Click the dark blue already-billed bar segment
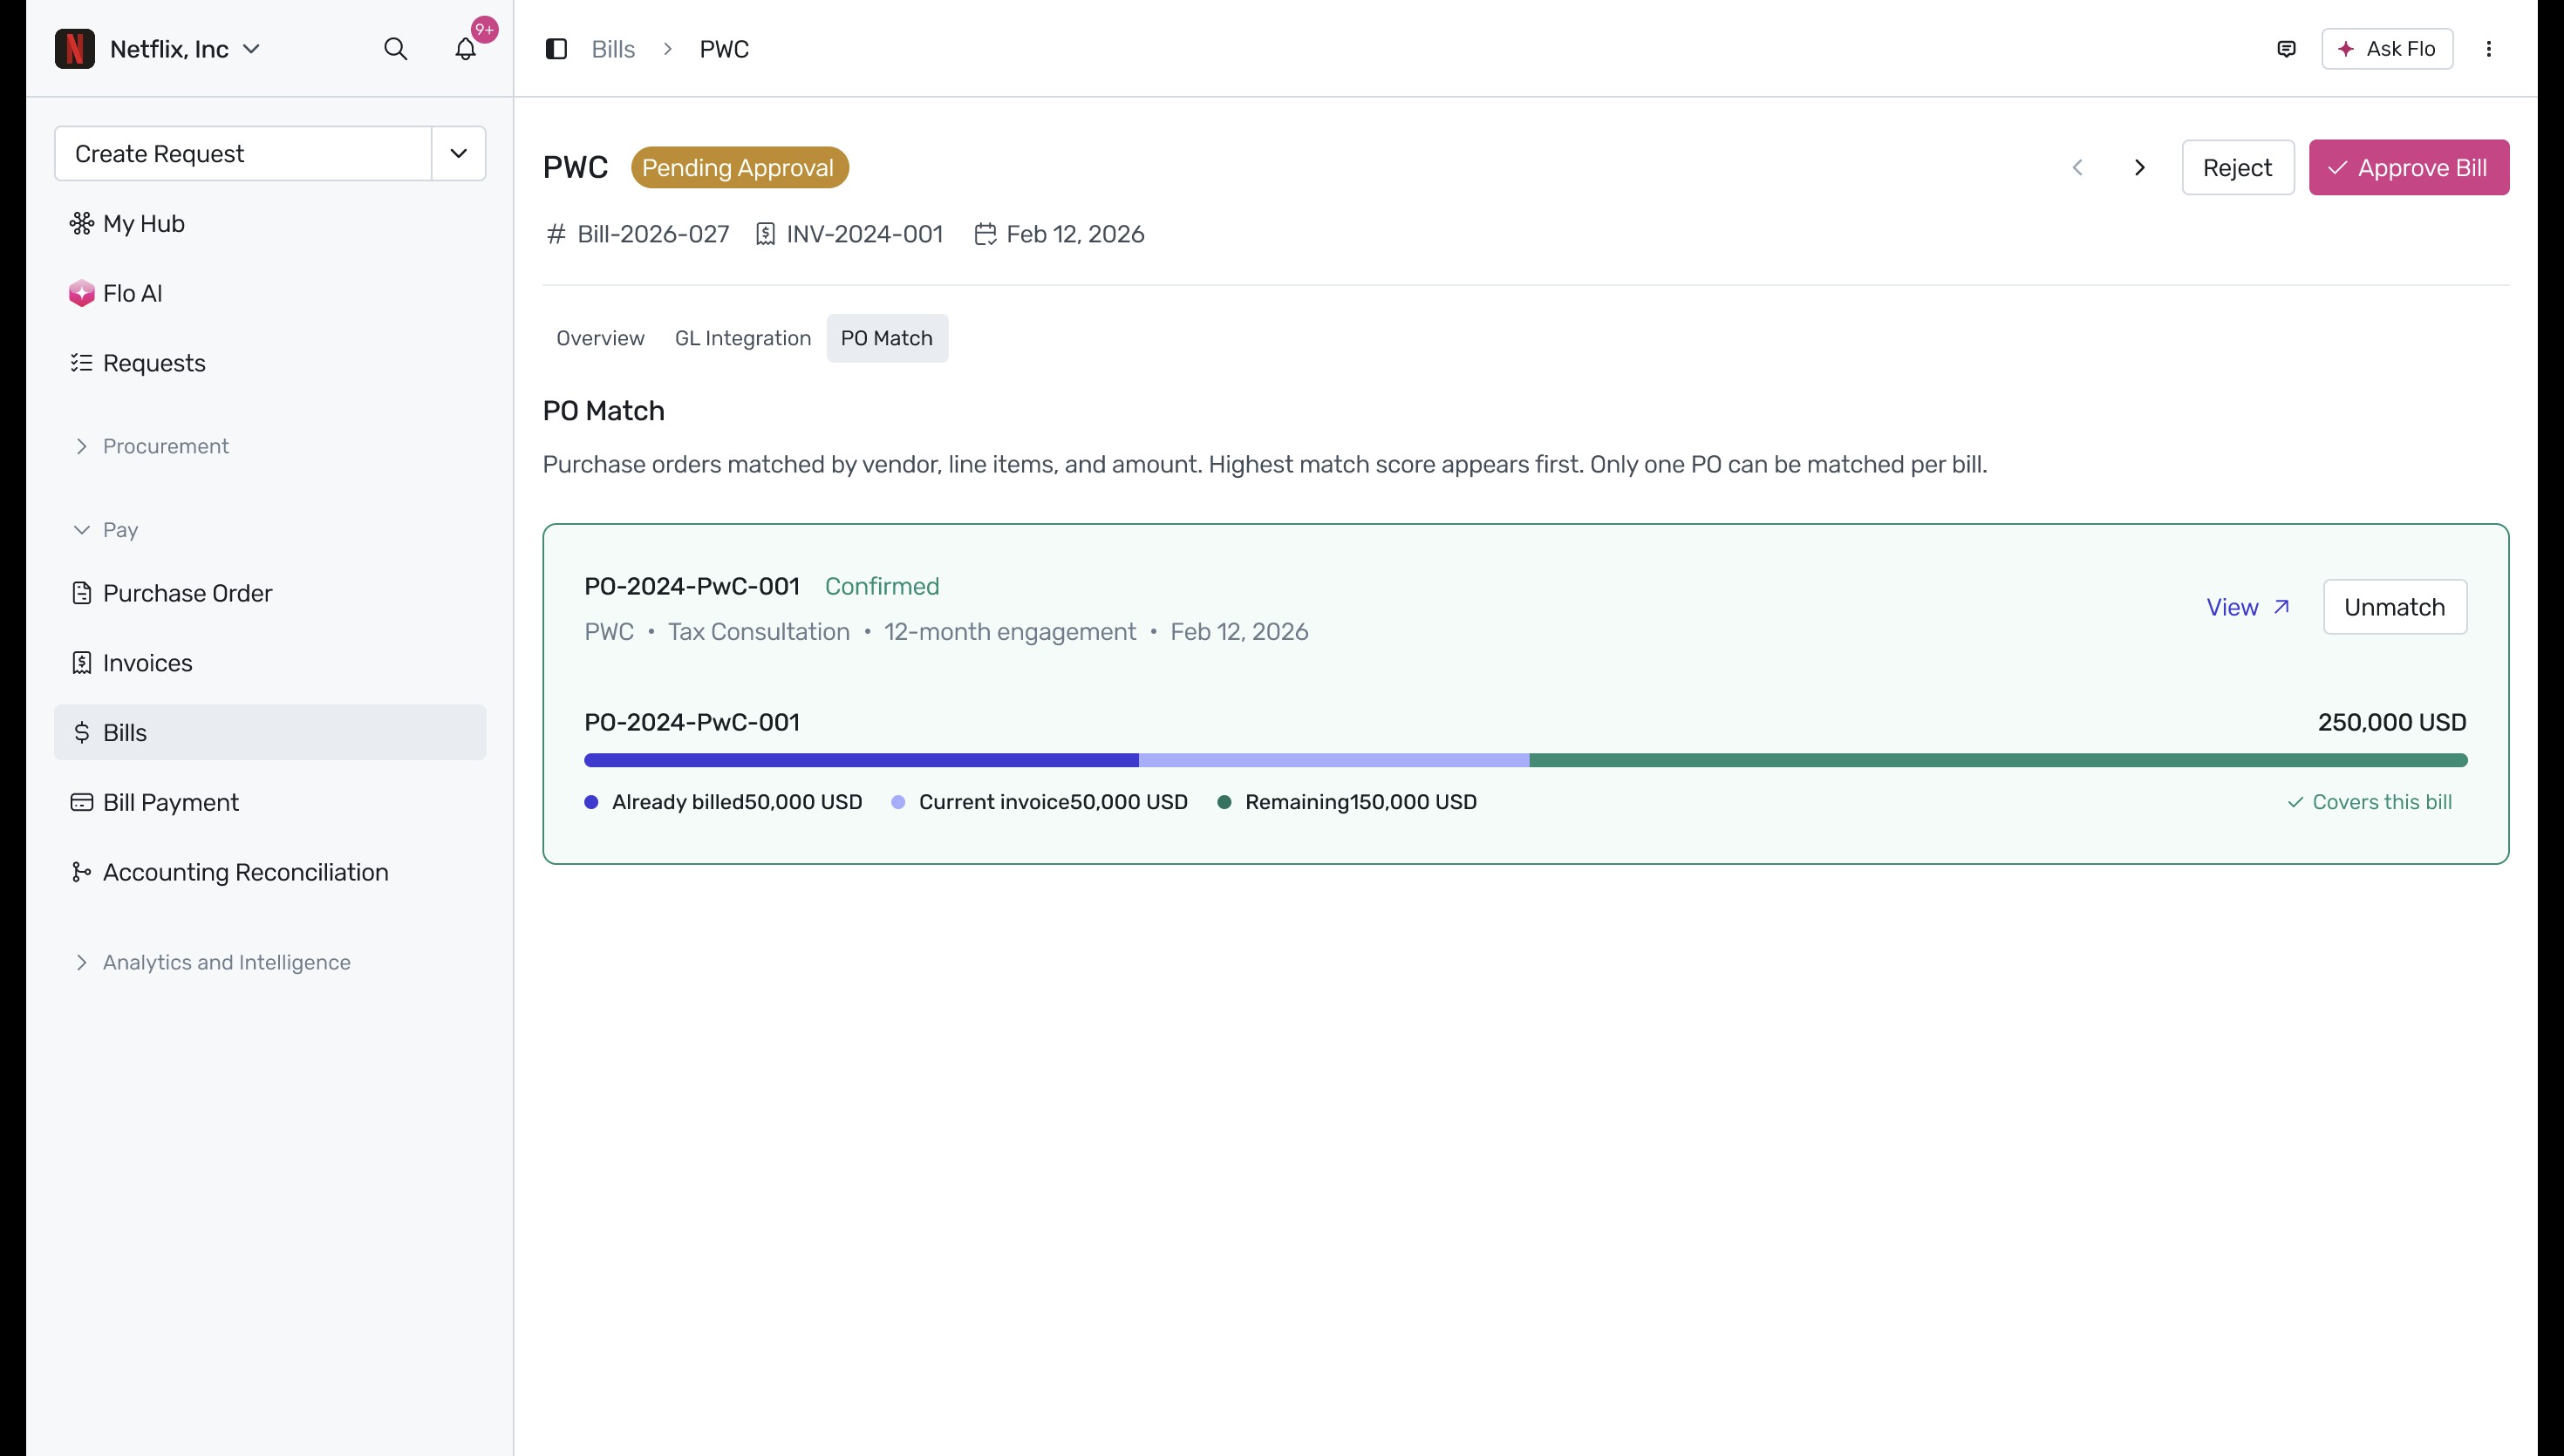The width and height of the screenshot is (2564, 1456). click(861, 760)
